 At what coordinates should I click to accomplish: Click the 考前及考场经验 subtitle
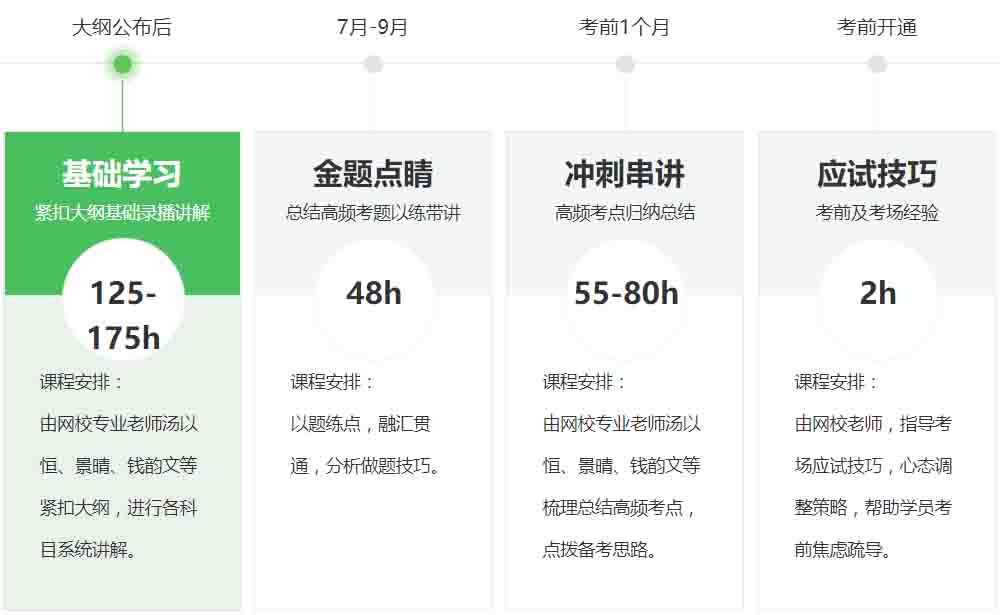pos(877,213)
